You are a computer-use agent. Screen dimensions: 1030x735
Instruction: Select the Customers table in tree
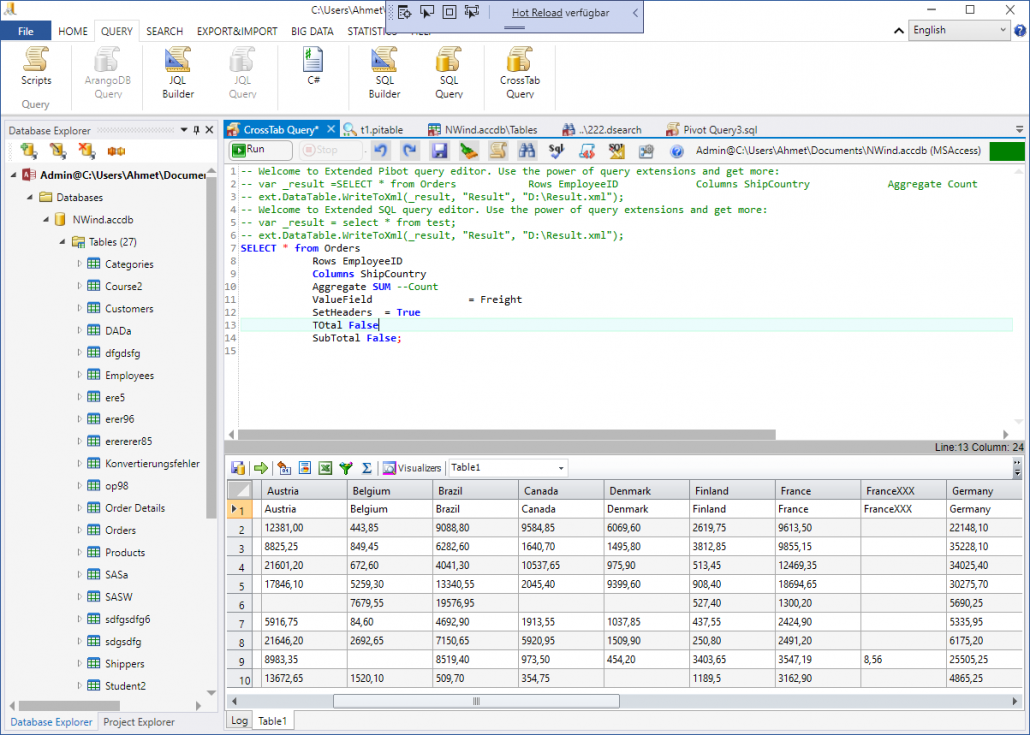coord(129,309)
